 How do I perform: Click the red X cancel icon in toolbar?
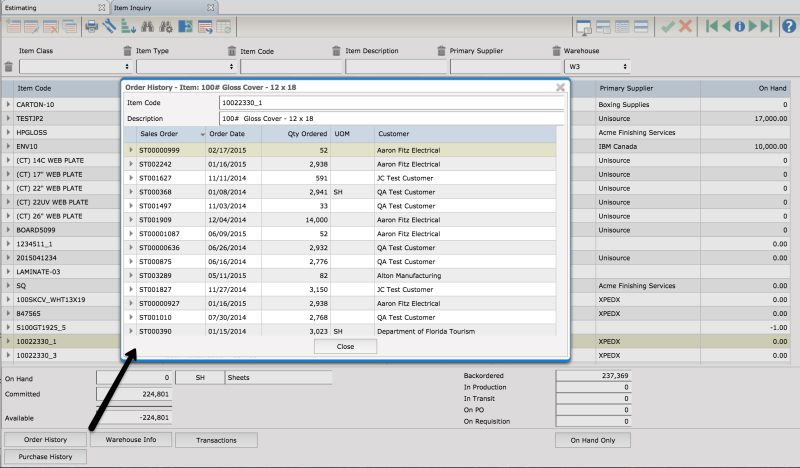[x=686, y=26]
